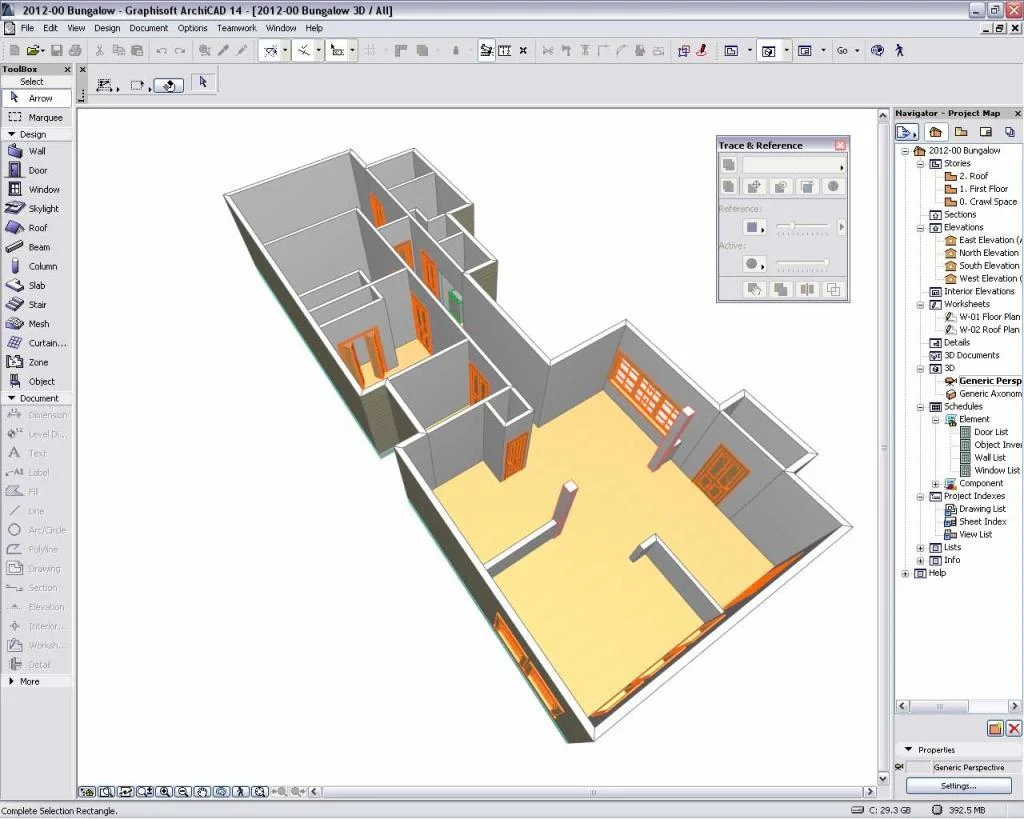Viewport: 1024px width, 819px height.
Task: Open the 1. First Floor story
Action: click(x=983, y=189)
